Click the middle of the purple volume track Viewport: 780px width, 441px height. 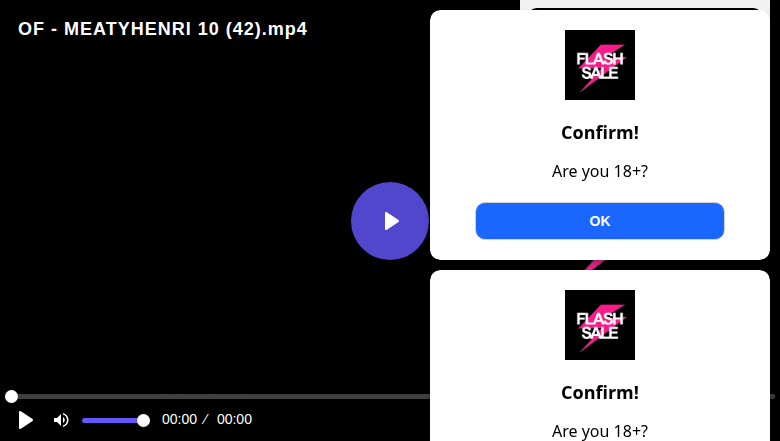tap(112, 421)
